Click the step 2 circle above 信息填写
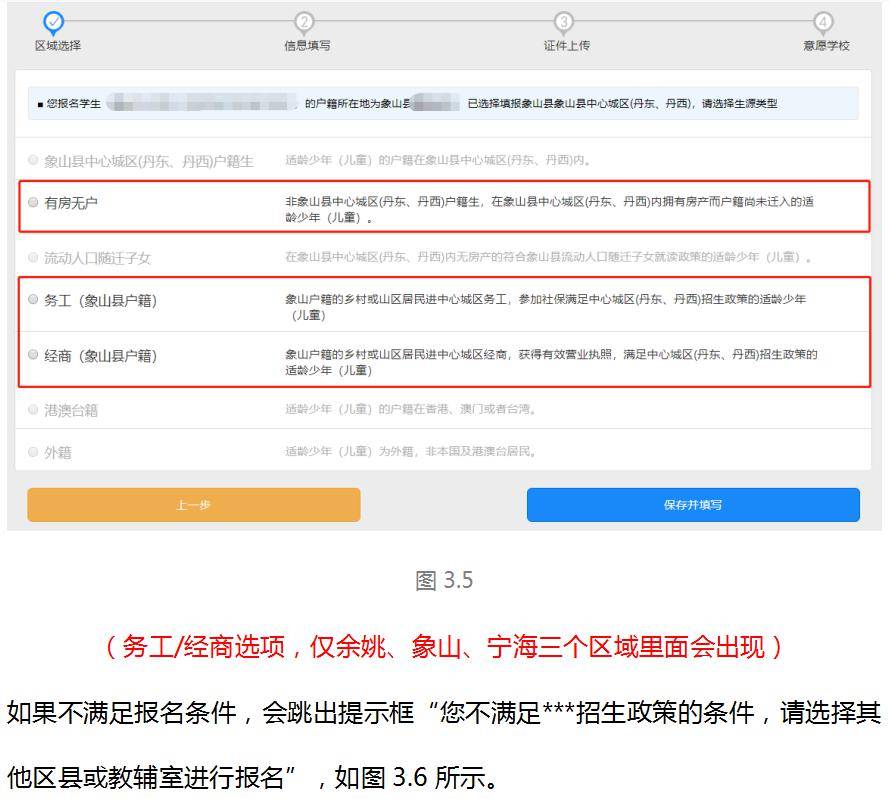The width and height of the screenshot is (889, 799). 305,22
